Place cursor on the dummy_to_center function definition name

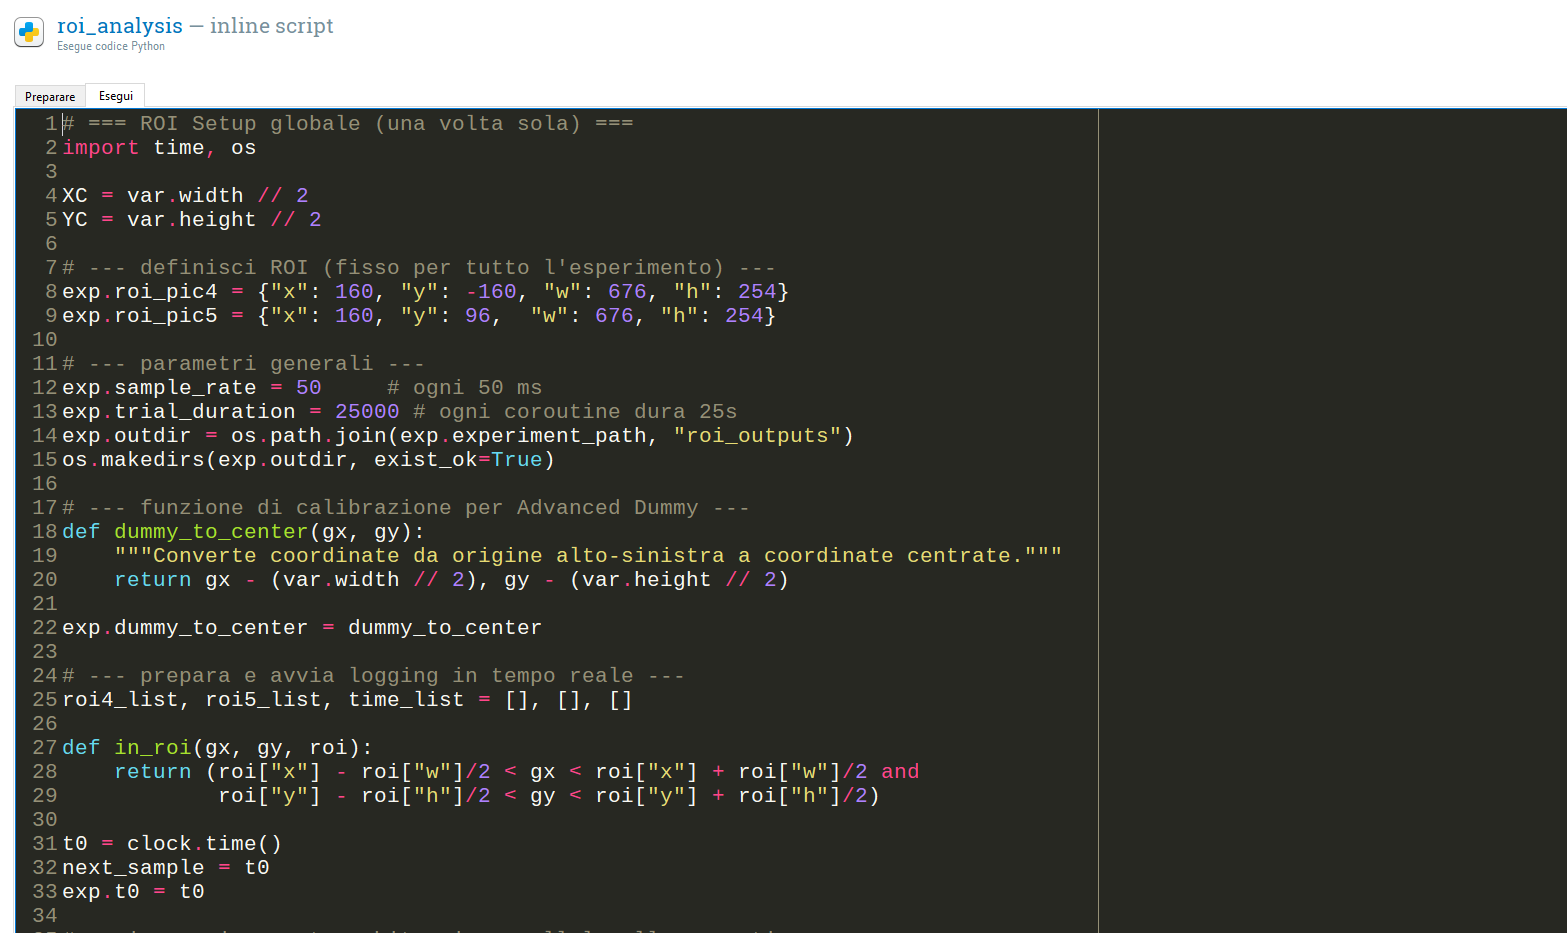click(x=210, y=532)
